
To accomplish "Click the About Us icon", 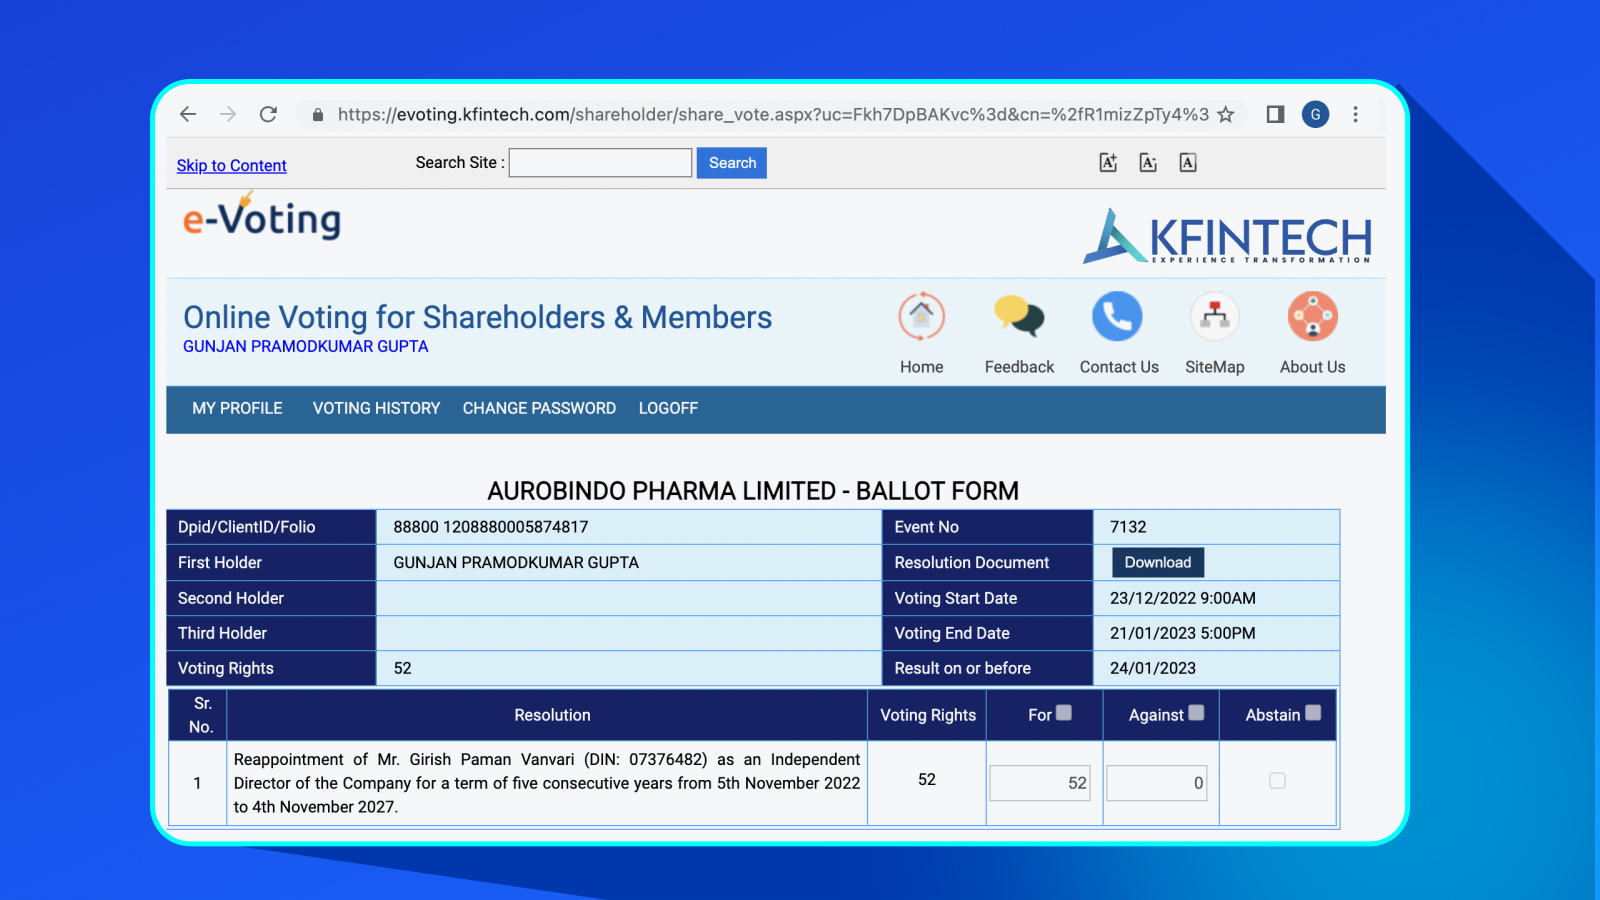I will 1312,317.
